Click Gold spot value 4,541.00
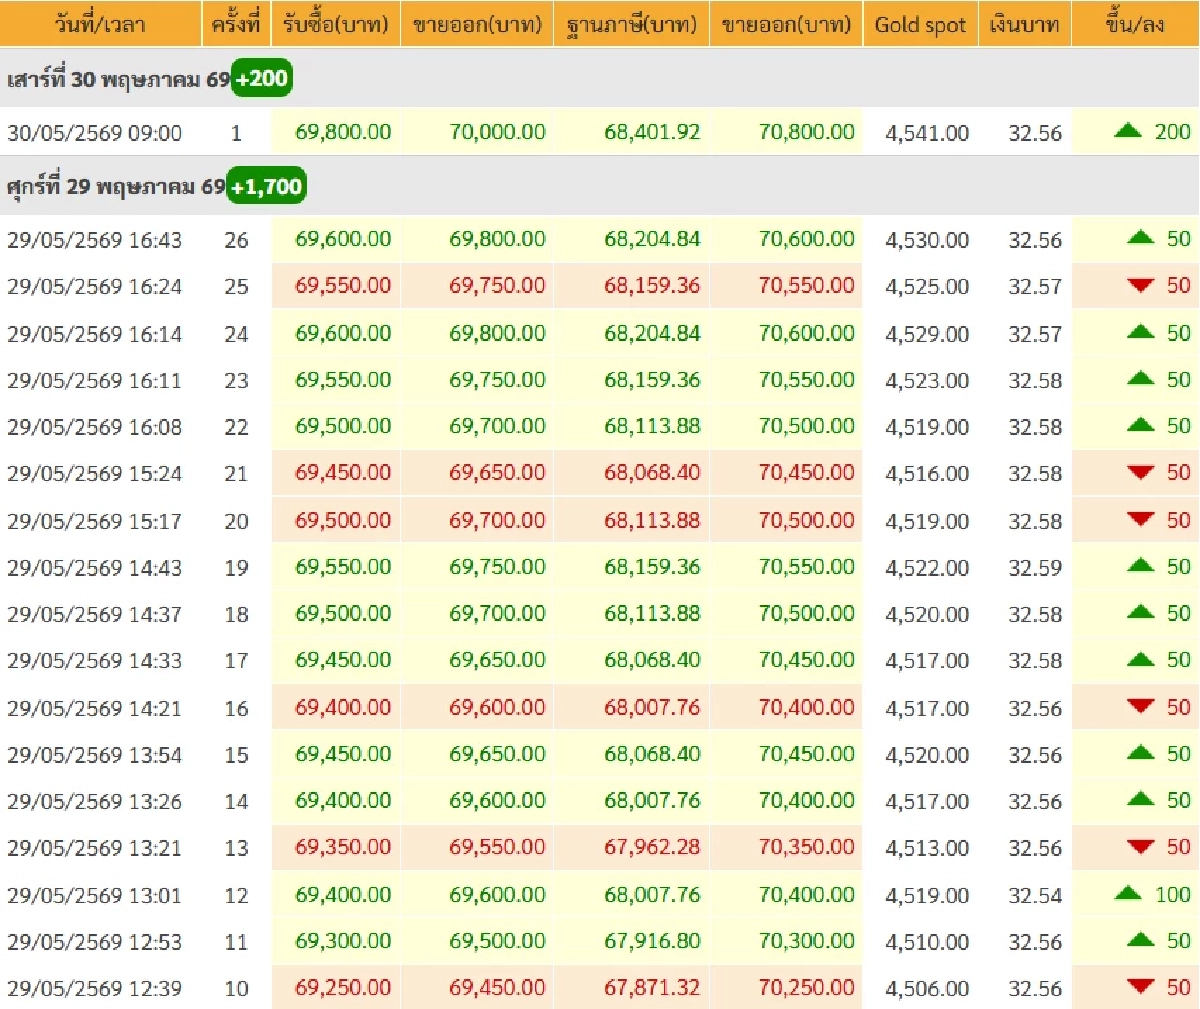This screenshot has width=1200, height=1009. (x=927, y=133)
